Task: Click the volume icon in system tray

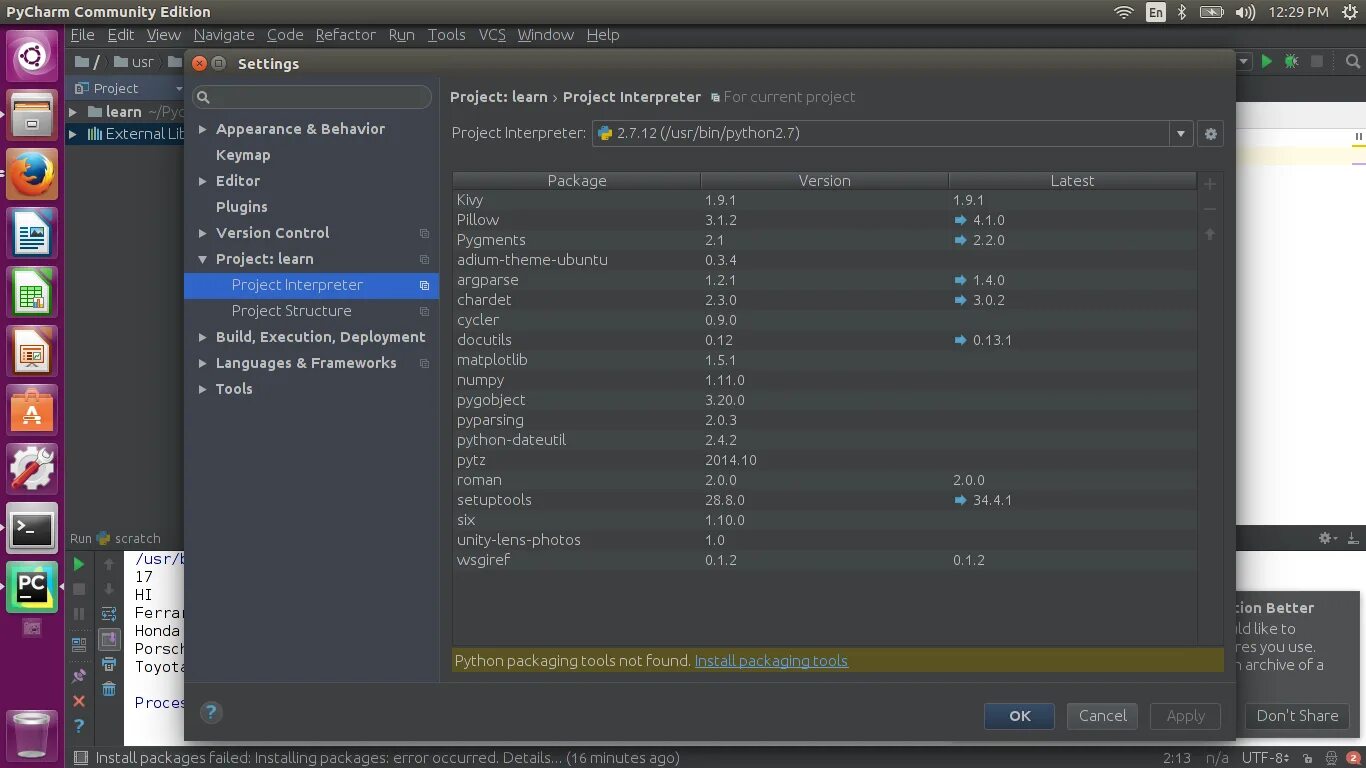Action: pos(1245,12)
